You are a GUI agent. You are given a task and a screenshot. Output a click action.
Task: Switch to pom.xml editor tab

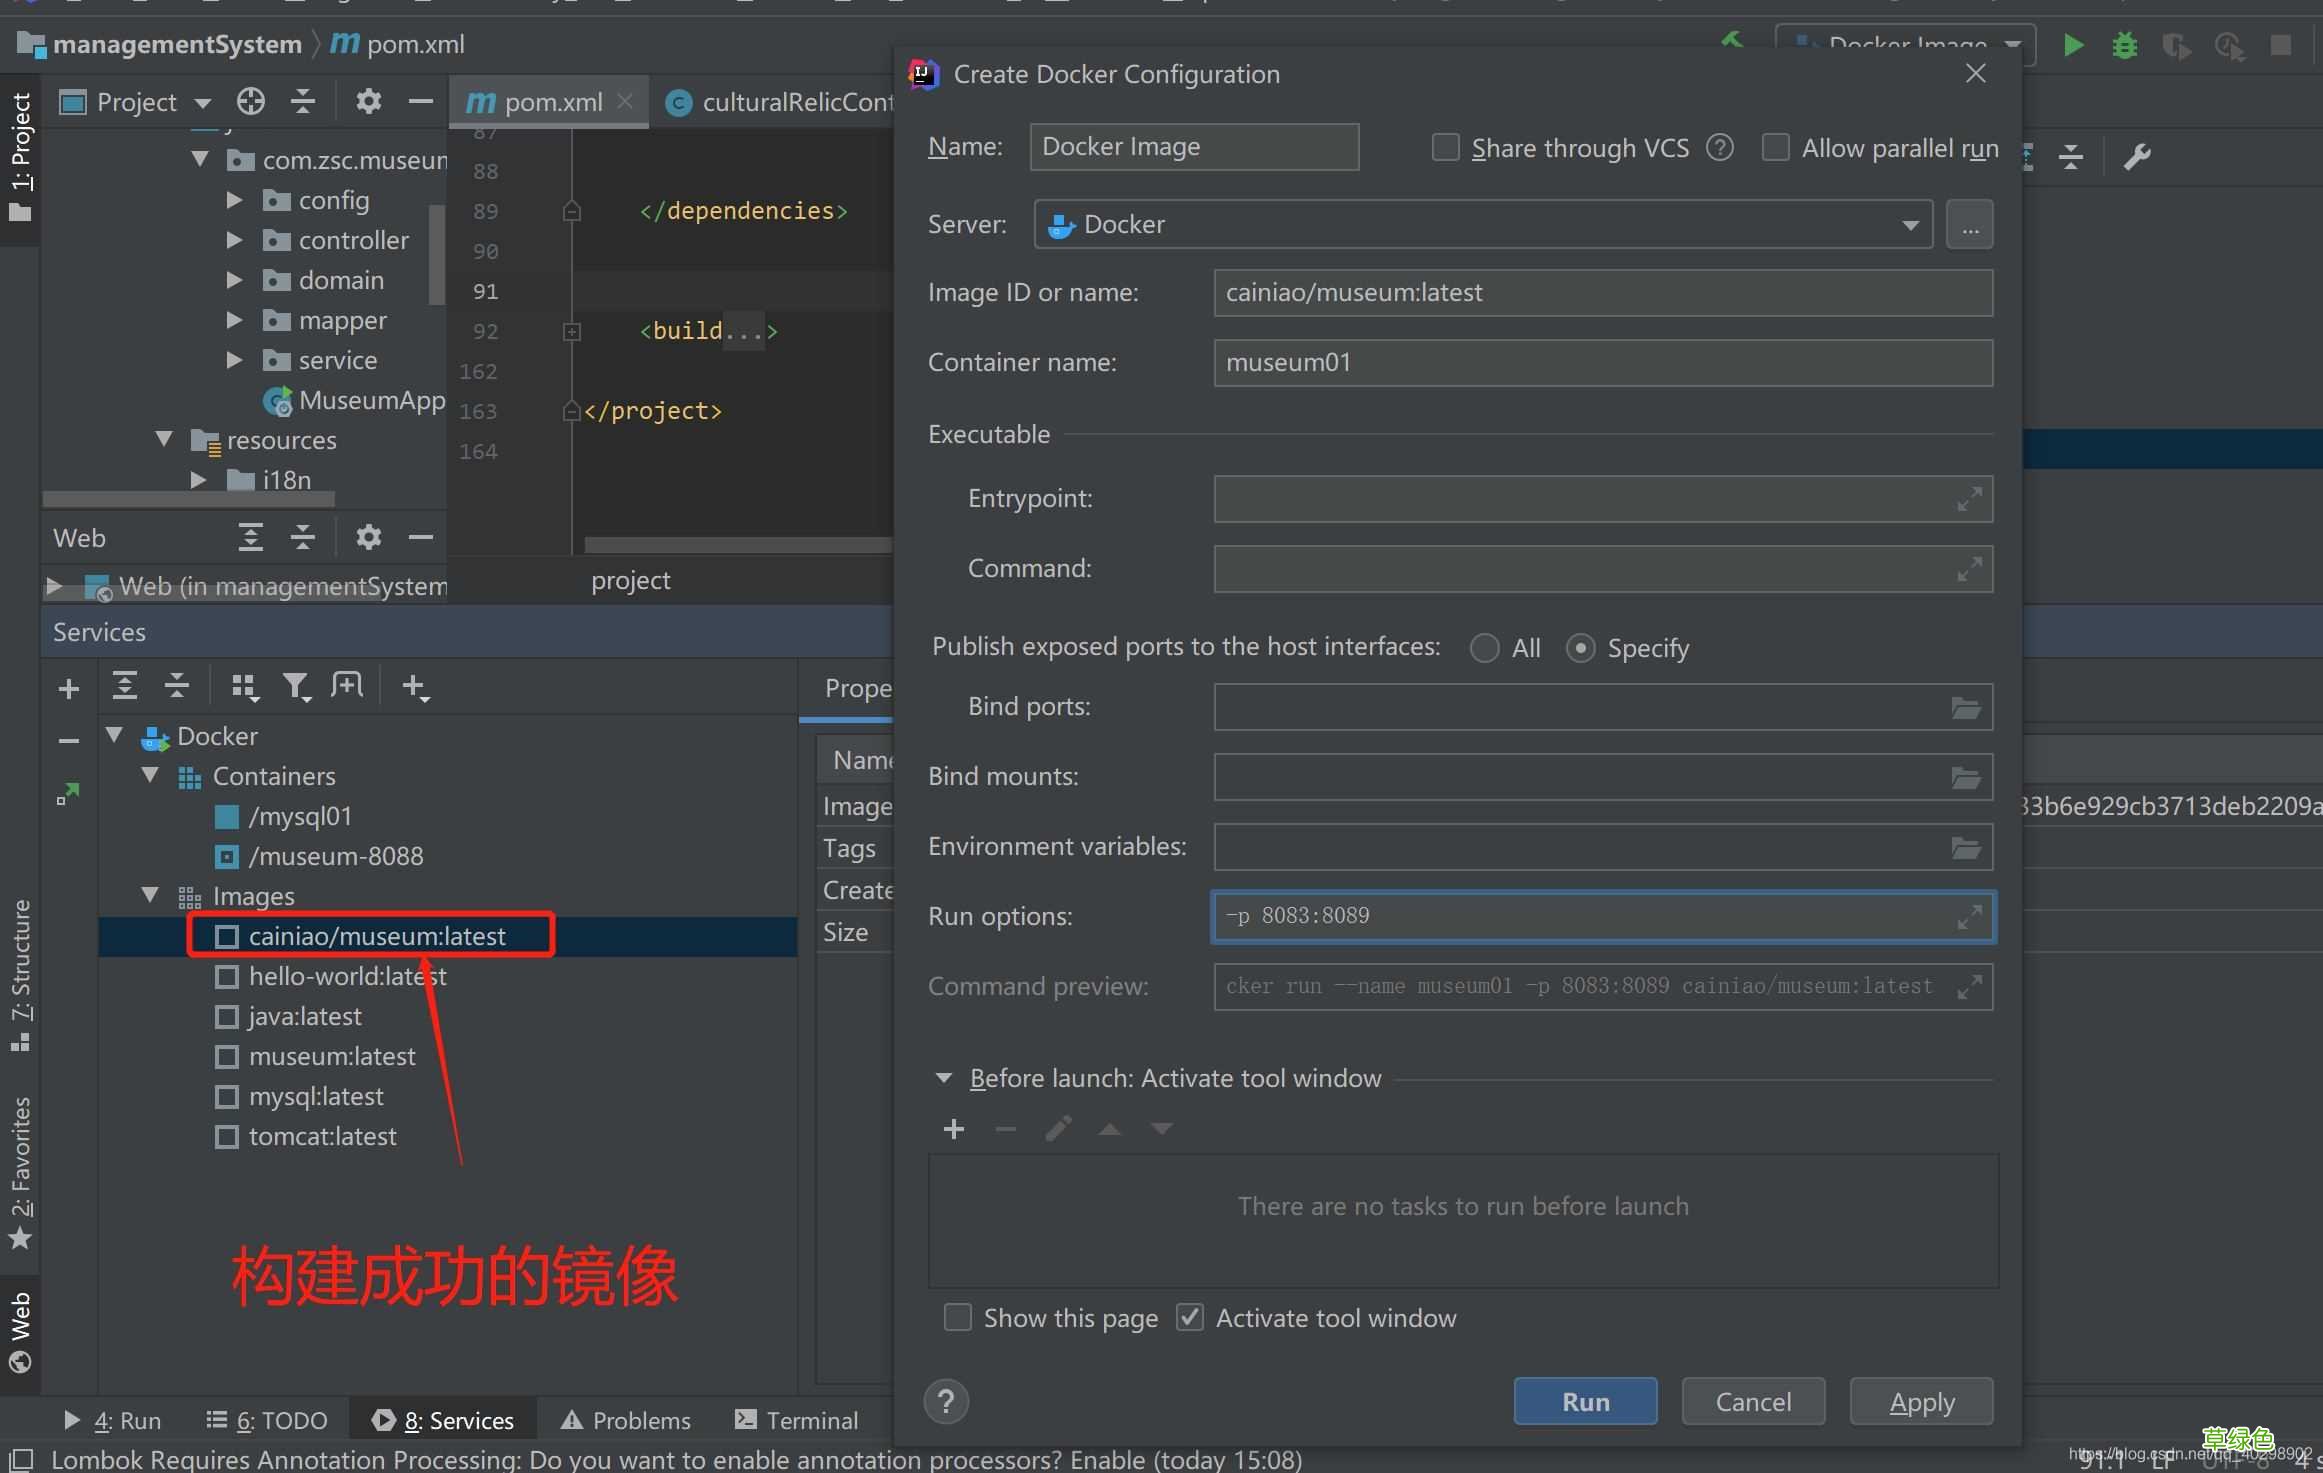pos(549,102)
